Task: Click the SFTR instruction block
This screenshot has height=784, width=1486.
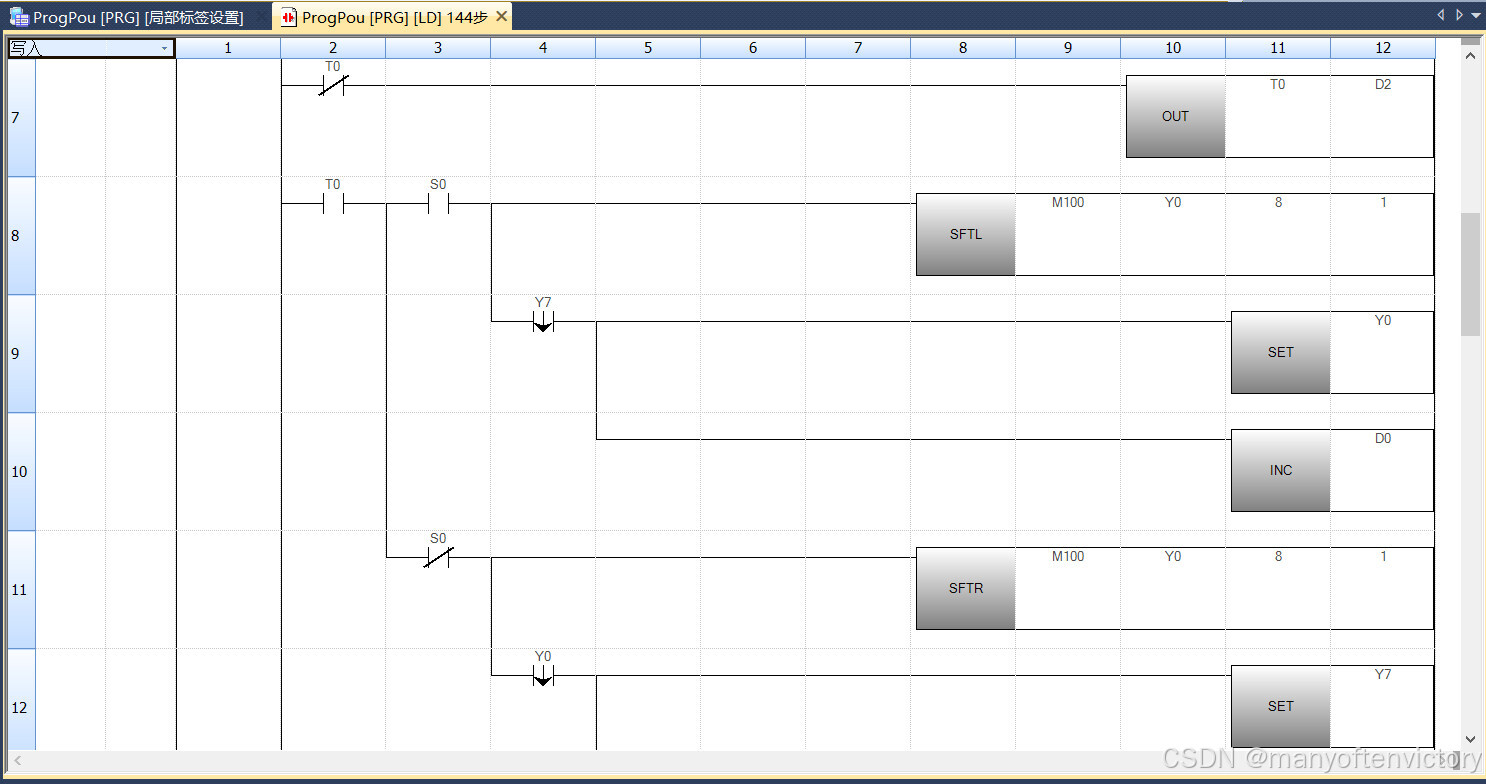Action: point(965,588)
